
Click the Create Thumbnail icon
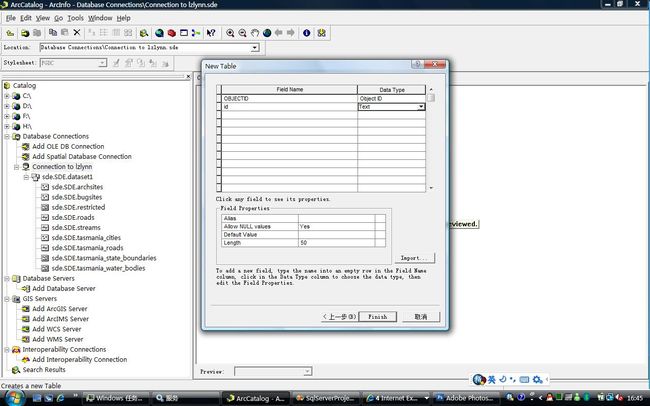(321, 33)
